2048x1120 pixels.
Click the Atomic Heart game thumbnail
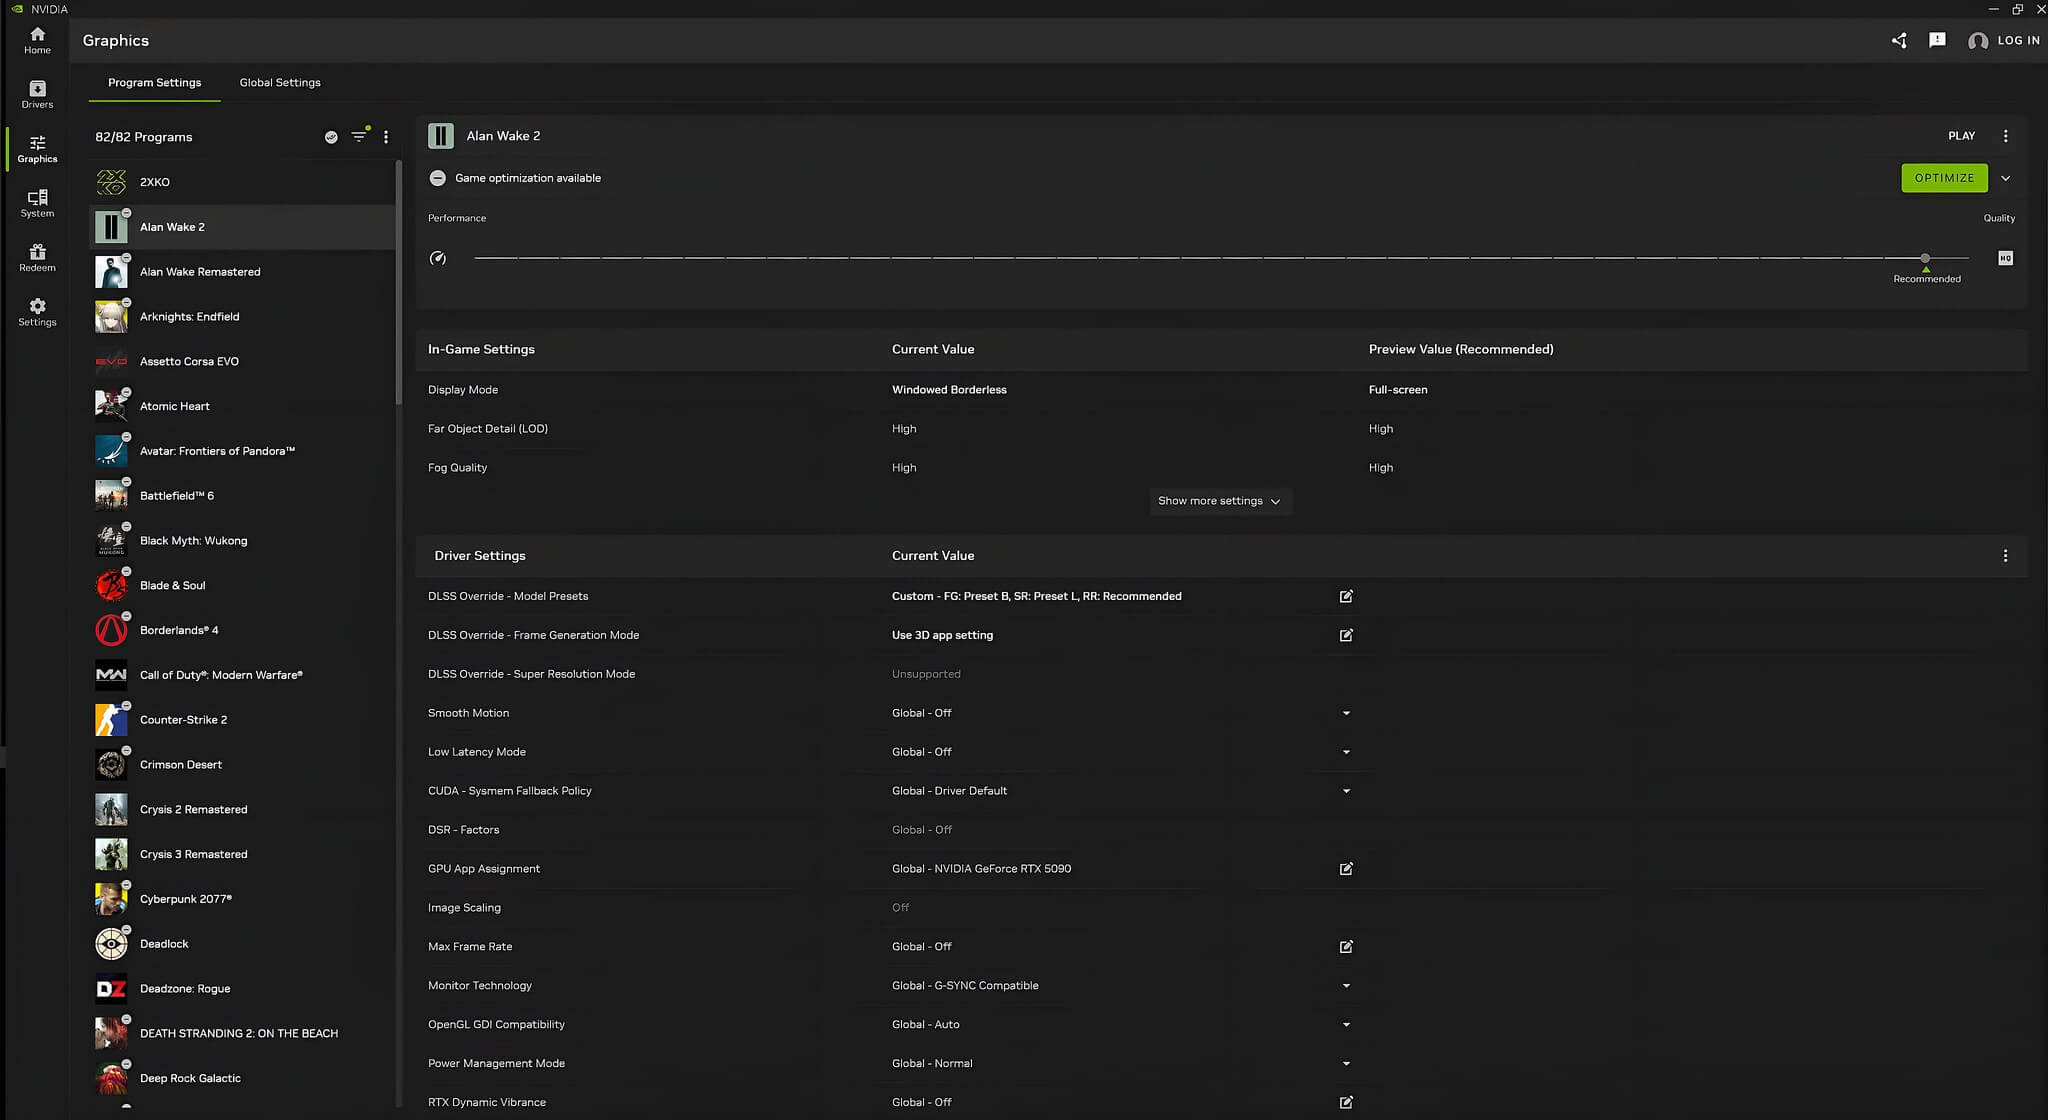point(111,406)
